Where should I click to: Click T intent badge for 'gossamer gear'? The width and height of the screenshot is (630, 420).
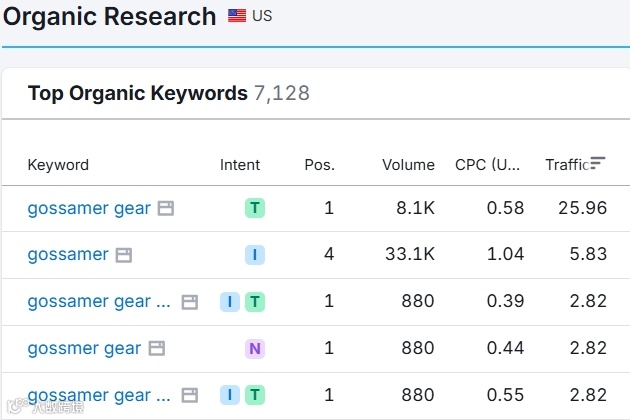255,208
